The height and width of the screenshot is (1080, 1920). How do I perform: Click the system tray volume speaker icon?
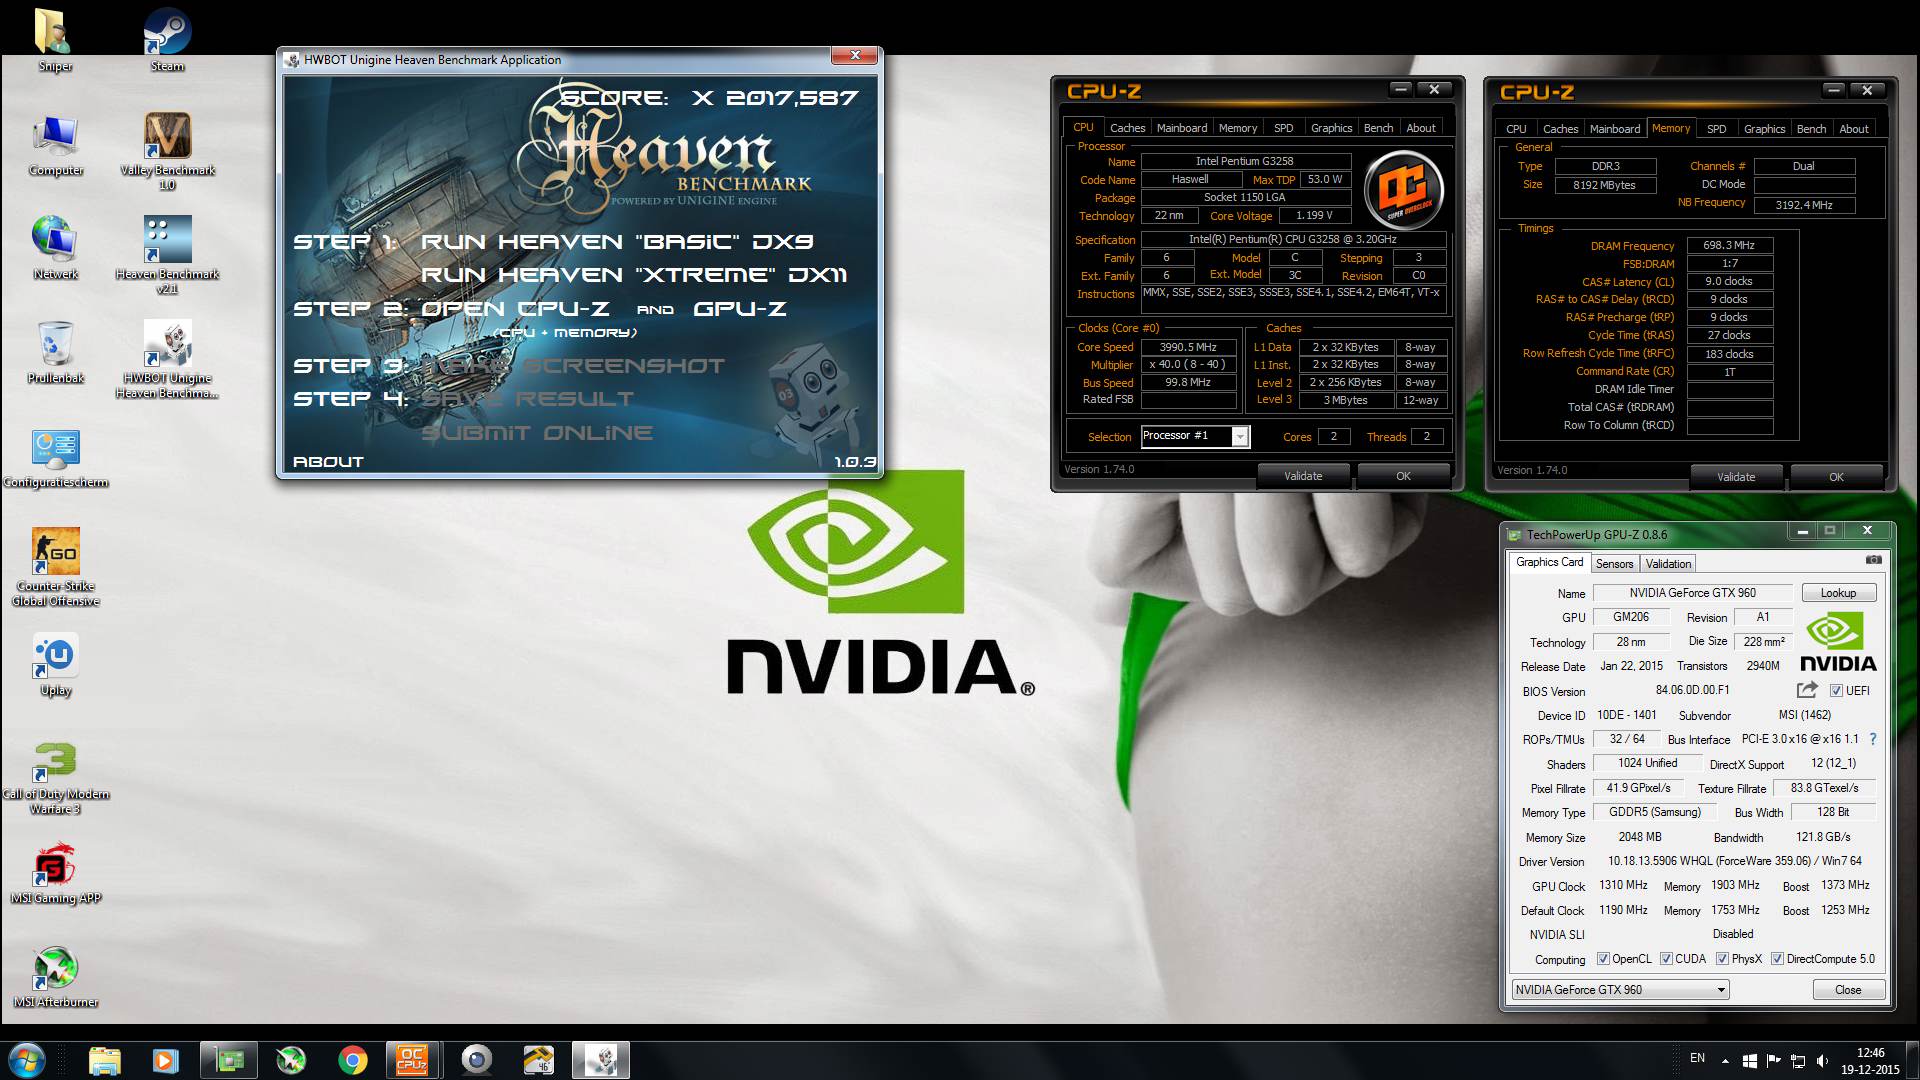coord(1822,1060)
